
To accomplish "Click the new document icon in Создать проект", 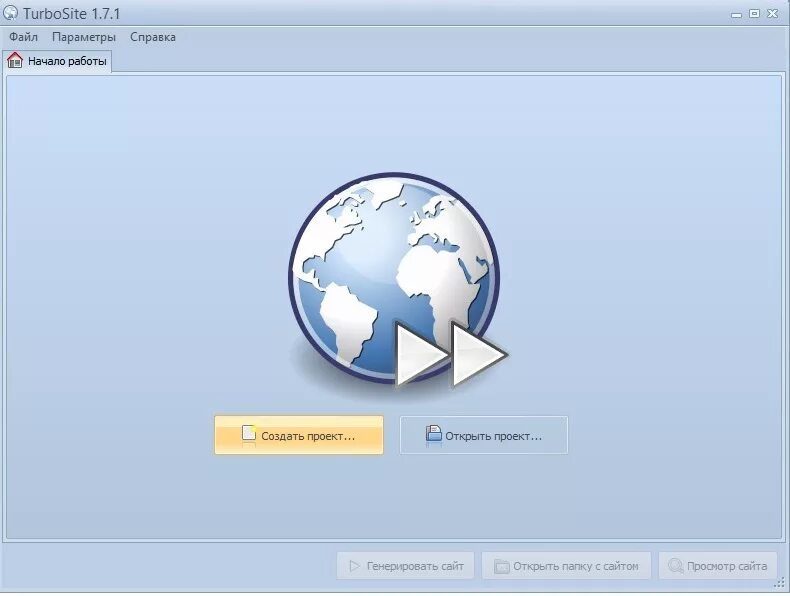I will [248, 433].
